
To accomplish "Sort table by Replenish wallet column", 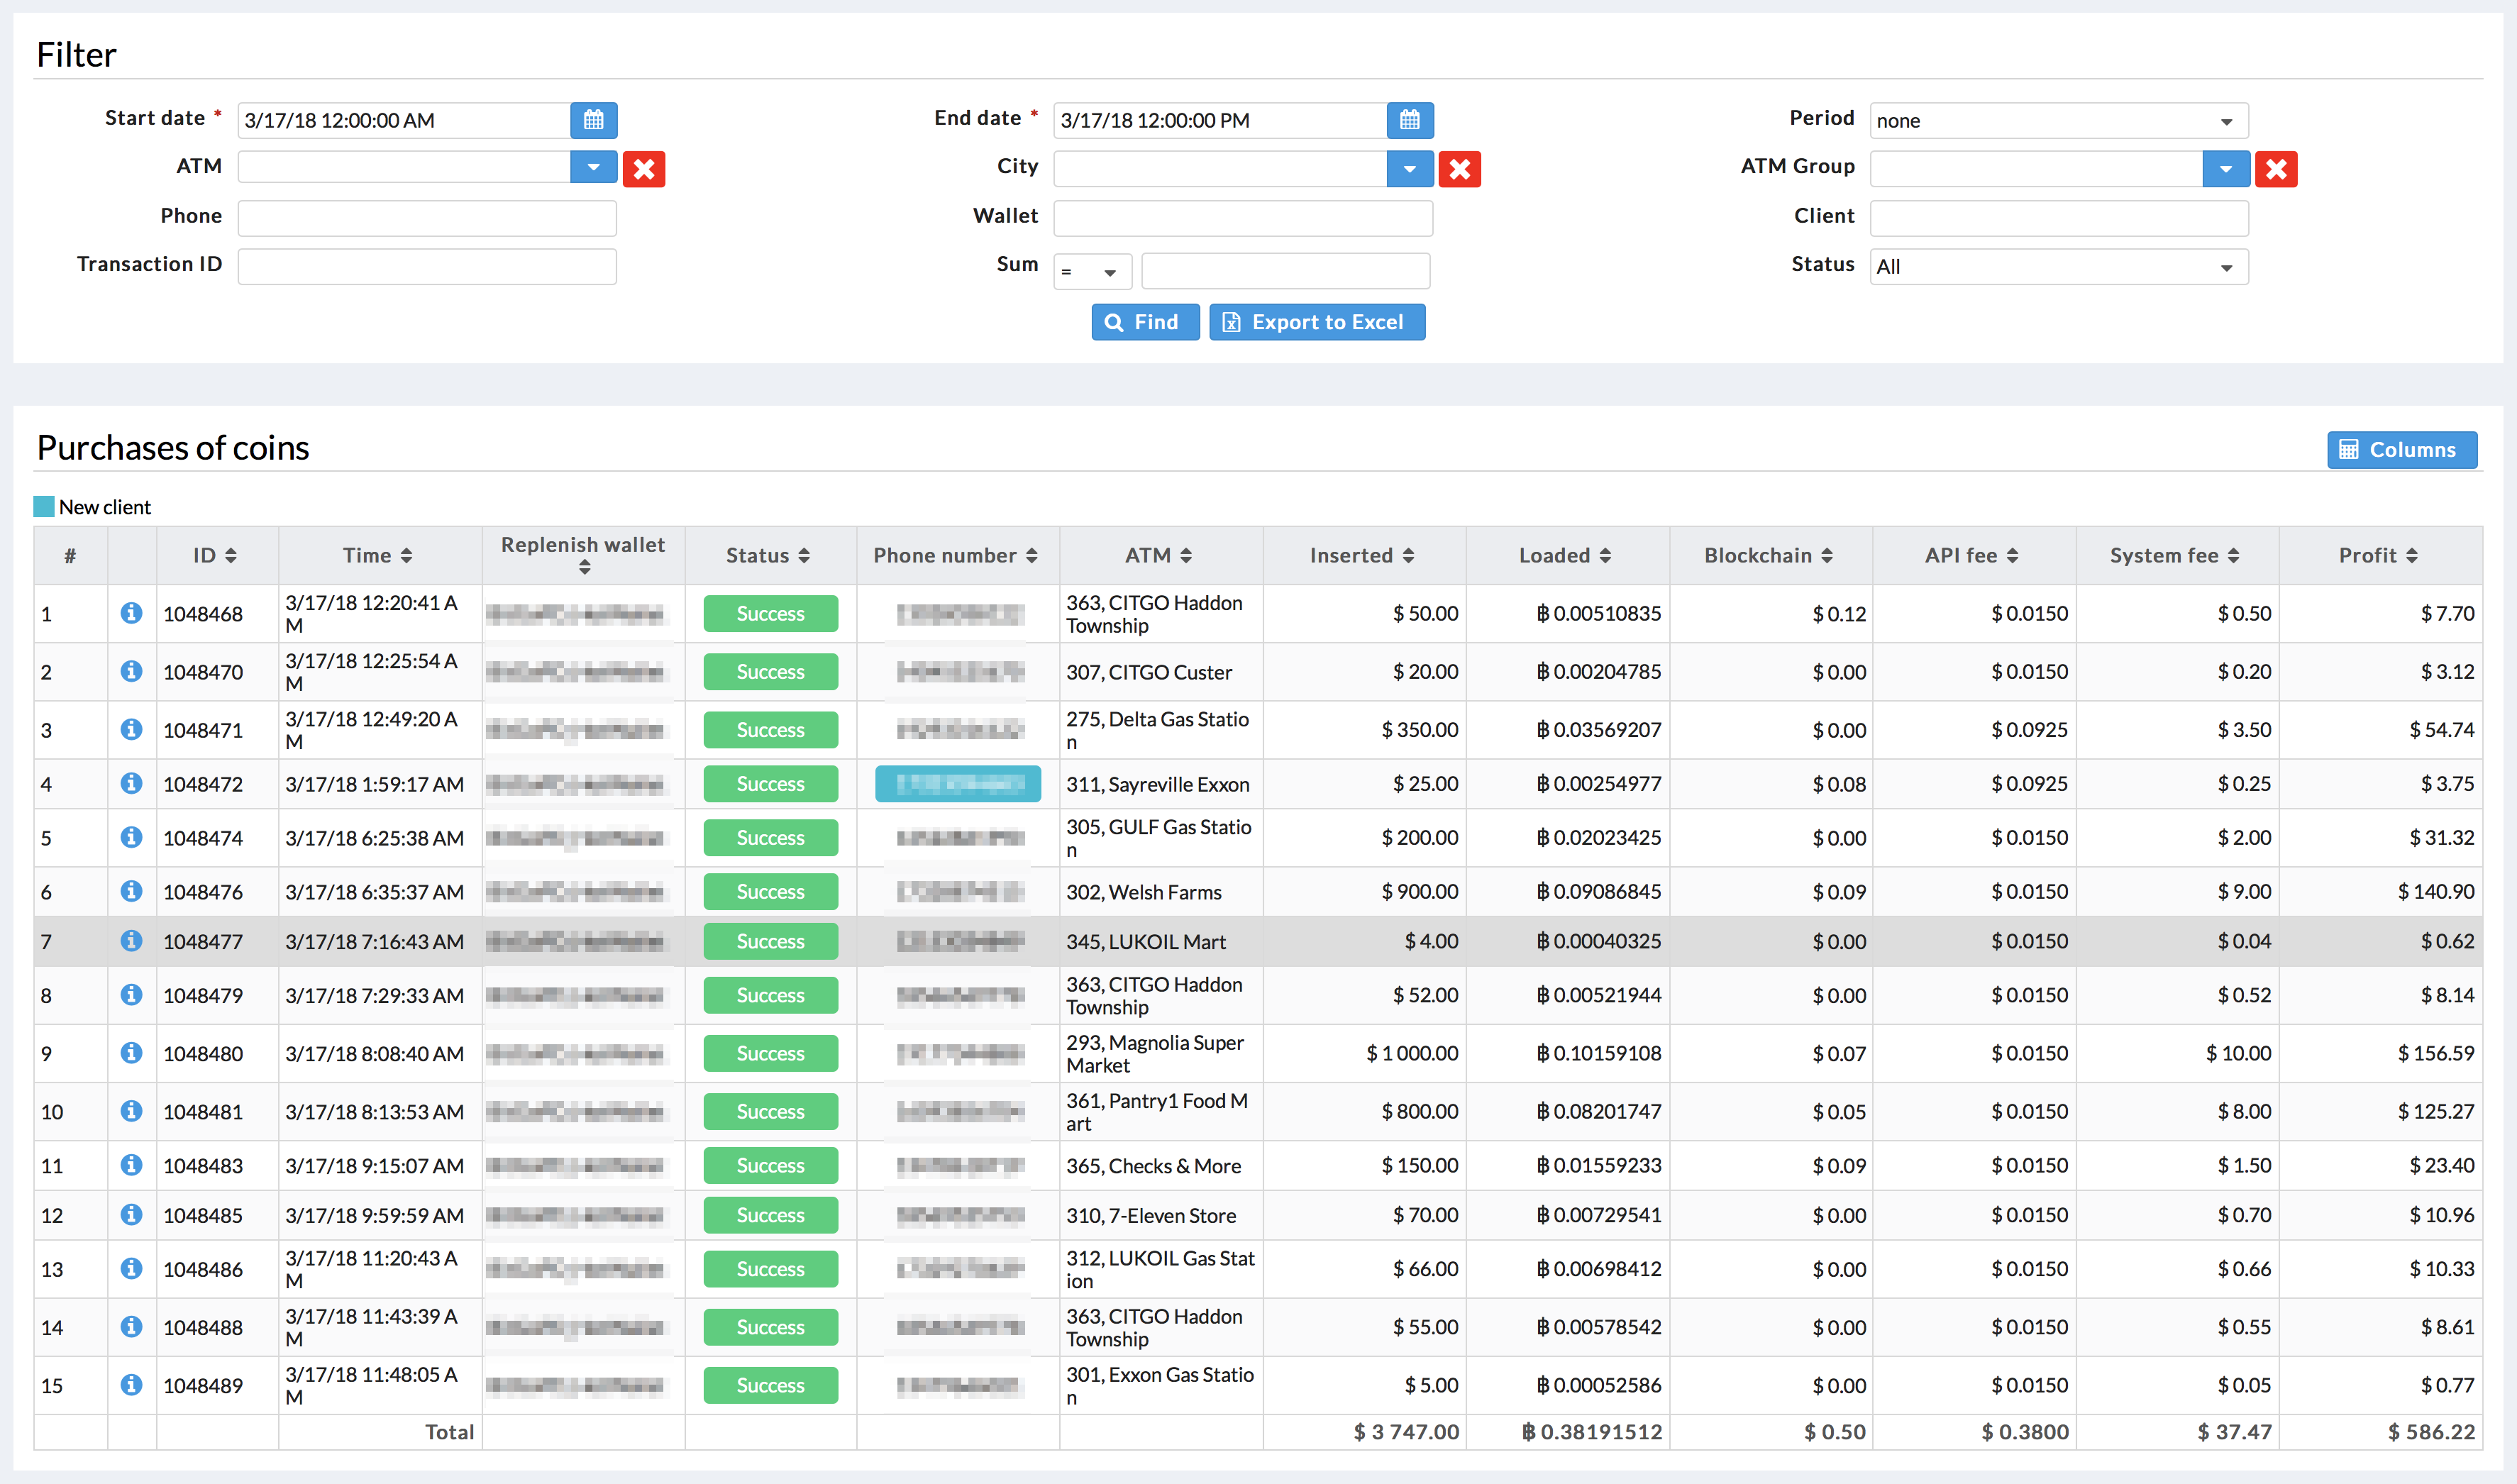I will point(583,555).
